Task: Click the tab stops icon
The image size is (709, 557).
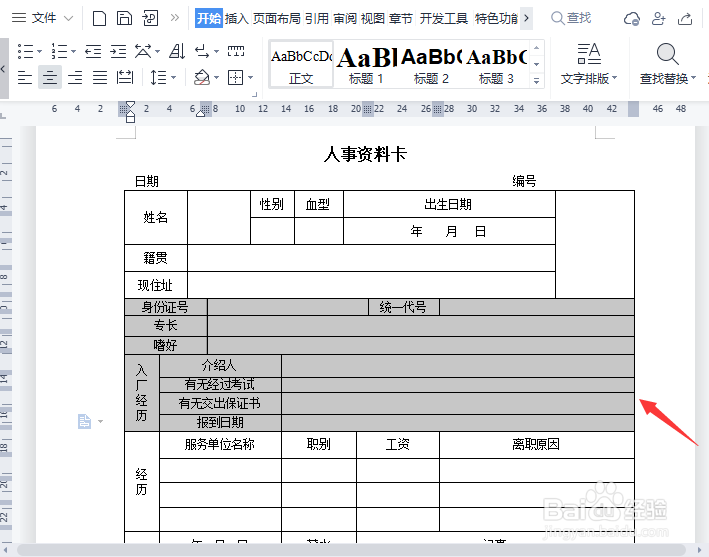Action: click(236, 51)
